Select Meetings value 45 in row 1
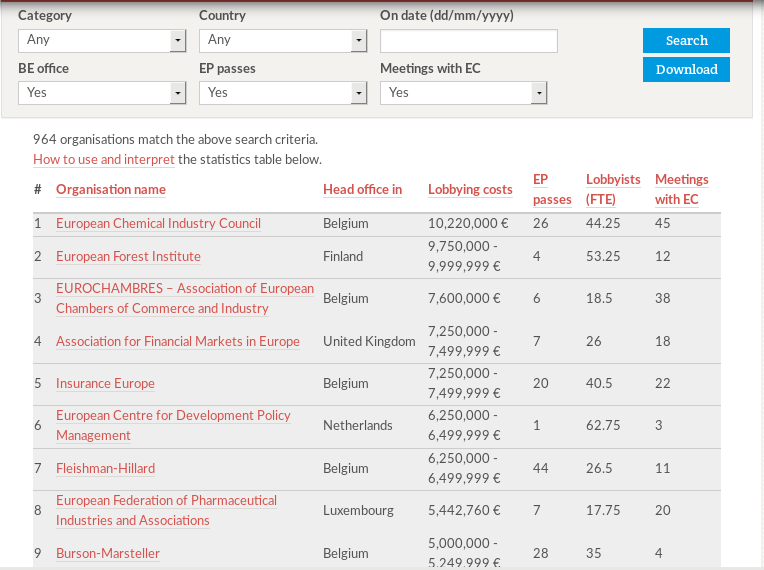The width and height of the screenshot is (764, 570). tap(663, 223)
